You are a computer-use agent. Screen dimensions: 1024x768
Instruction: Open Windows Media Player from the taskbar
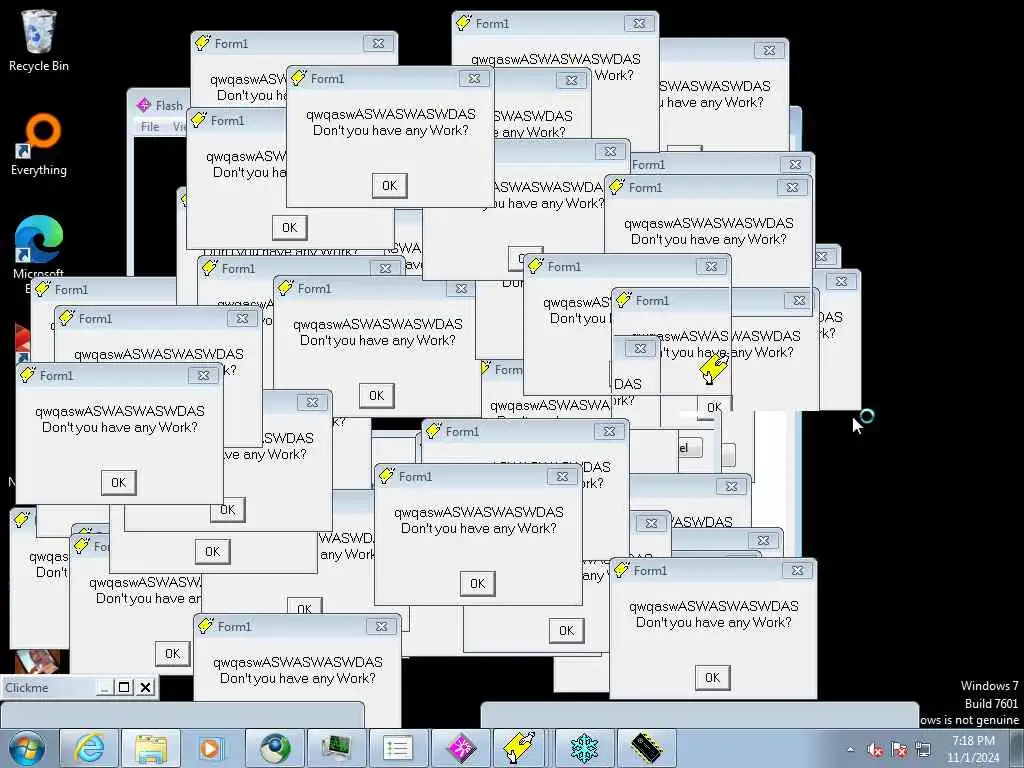coord(211,748)
